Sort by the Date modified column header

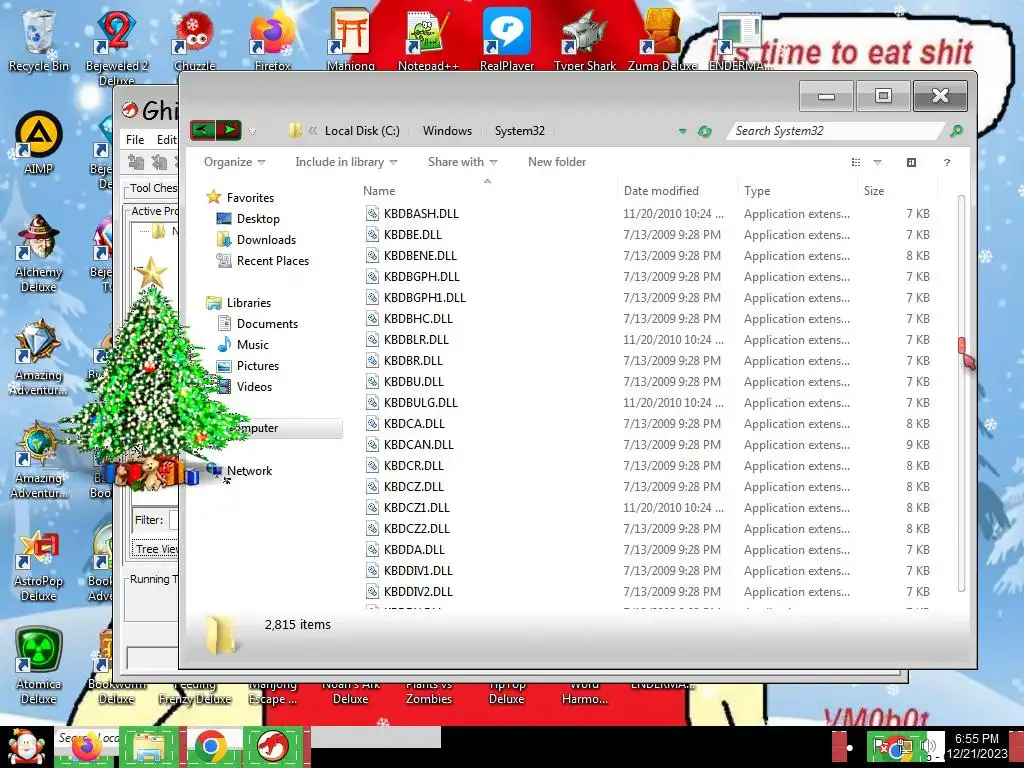661,191
